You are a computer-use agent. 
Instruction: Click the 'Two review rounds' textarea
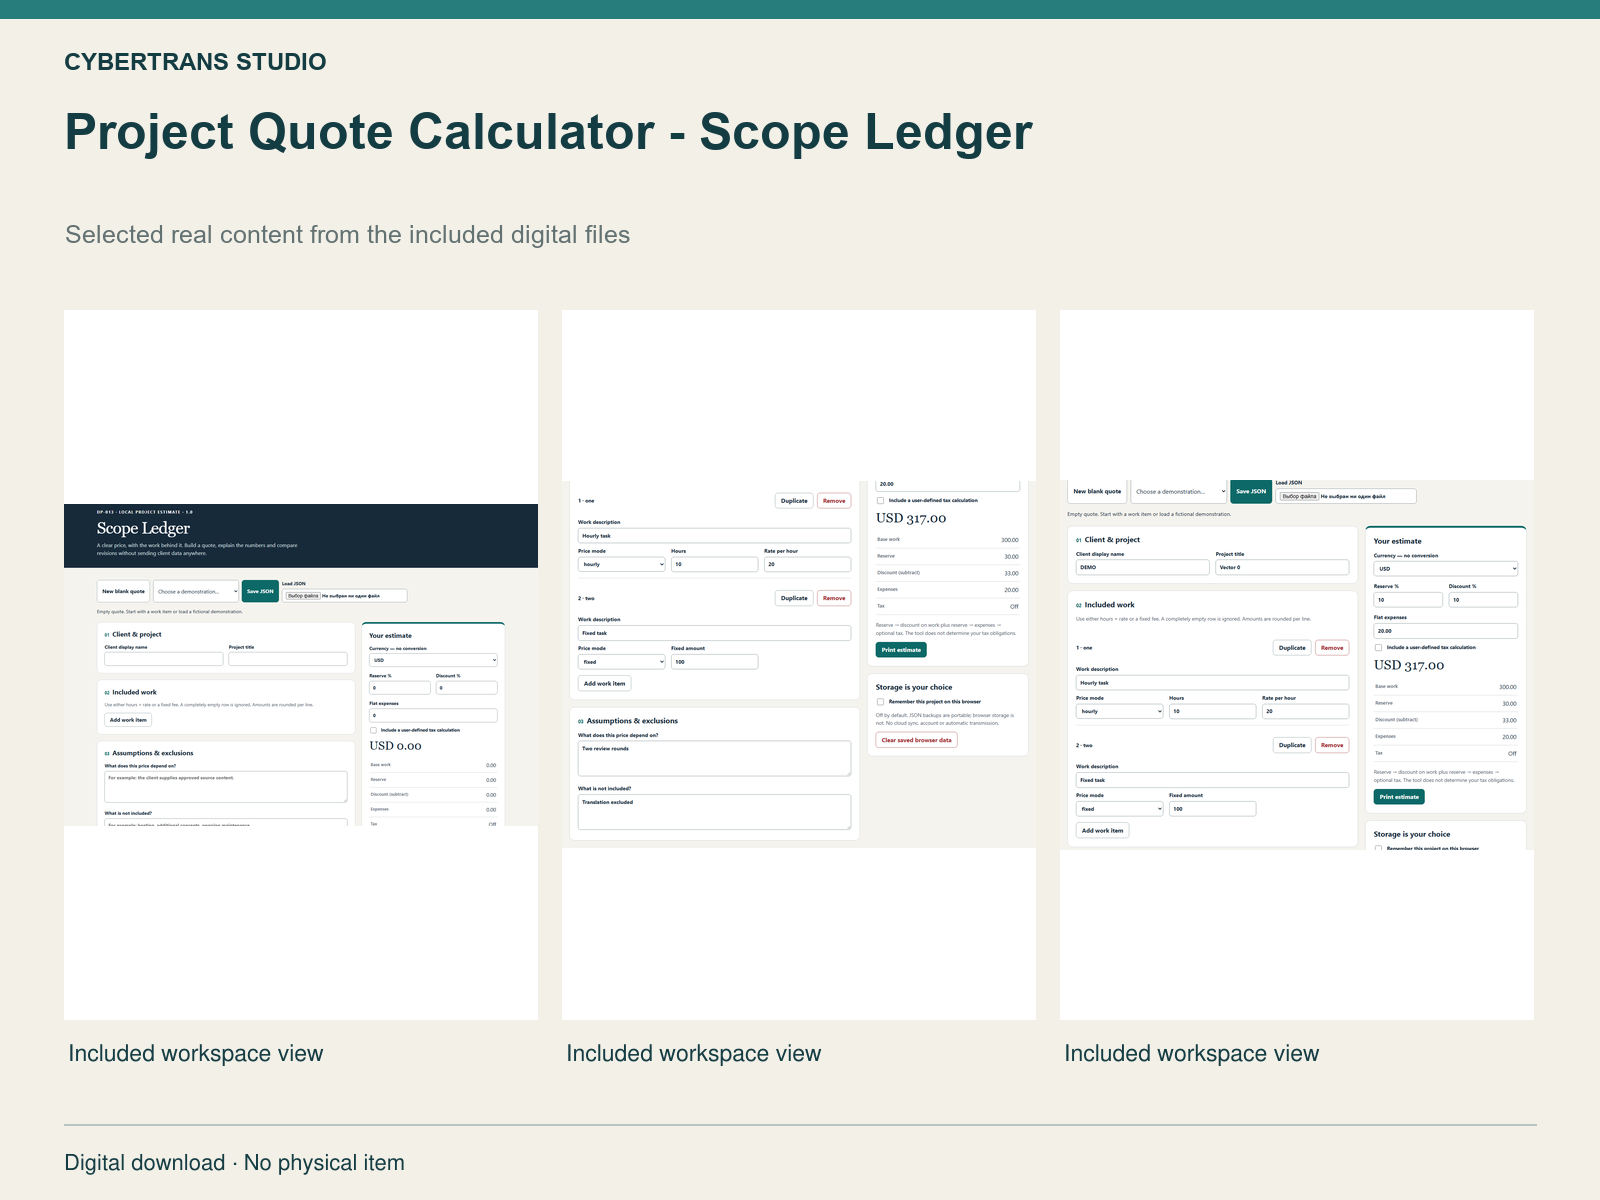pyautogui.click(x=714, y=759)
